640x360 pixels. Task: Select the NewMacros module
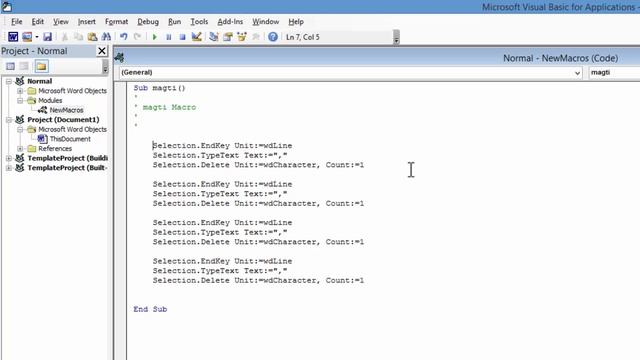tap(66, 110)
